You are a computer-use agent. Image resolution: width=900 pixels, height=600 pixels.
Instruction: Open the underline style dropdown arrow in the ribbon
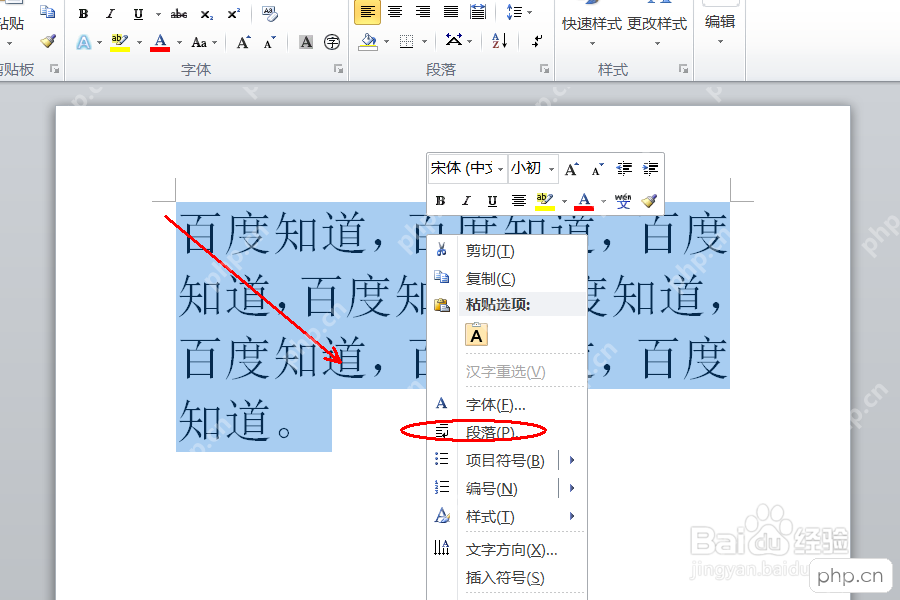tap(158, 14)
